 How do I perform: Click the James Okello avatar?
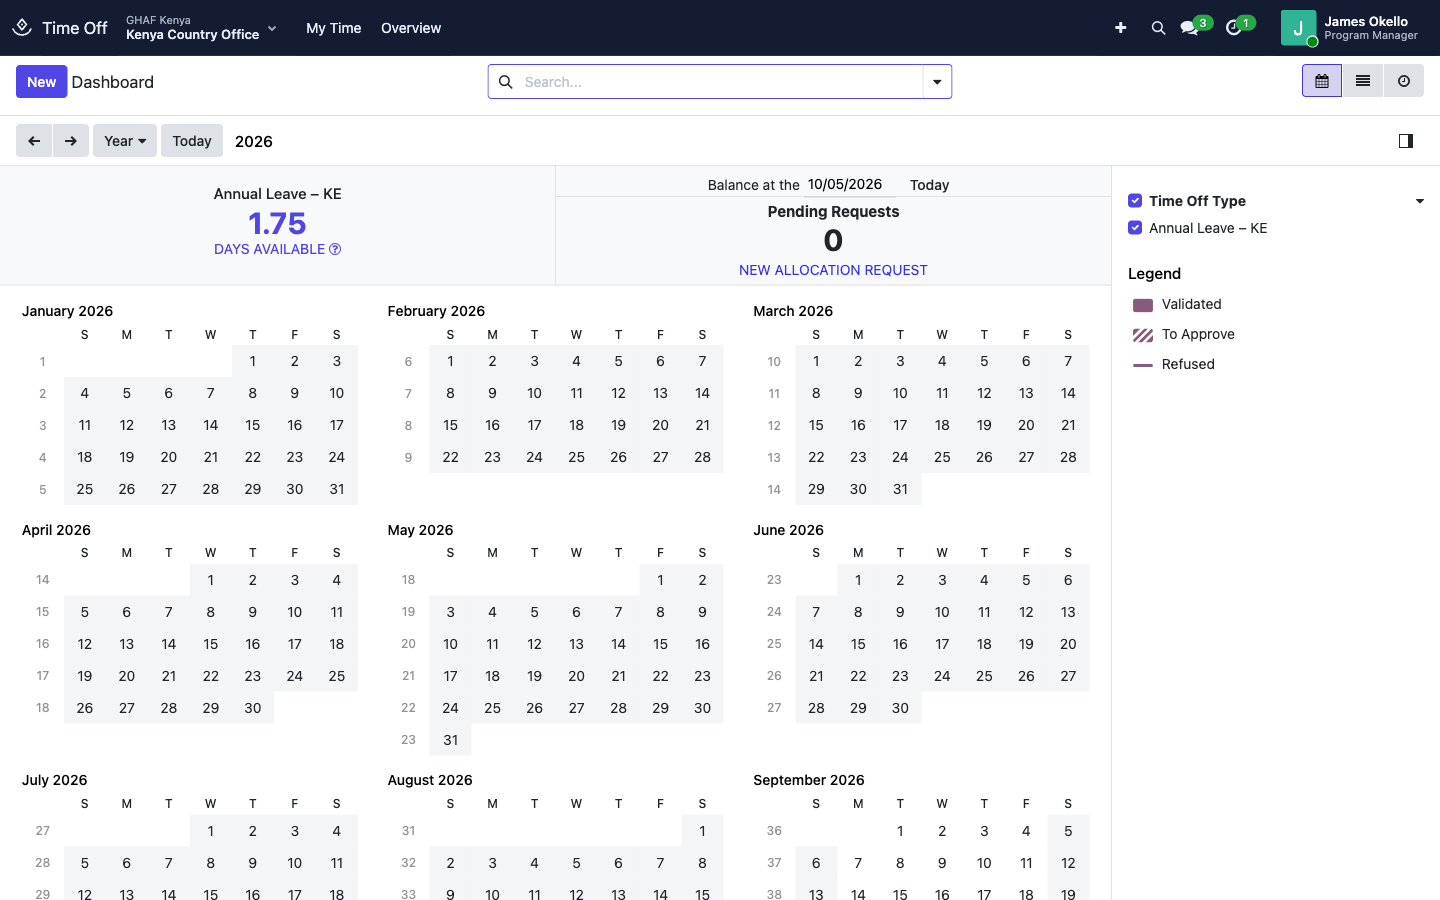(x=1298, y=28)
